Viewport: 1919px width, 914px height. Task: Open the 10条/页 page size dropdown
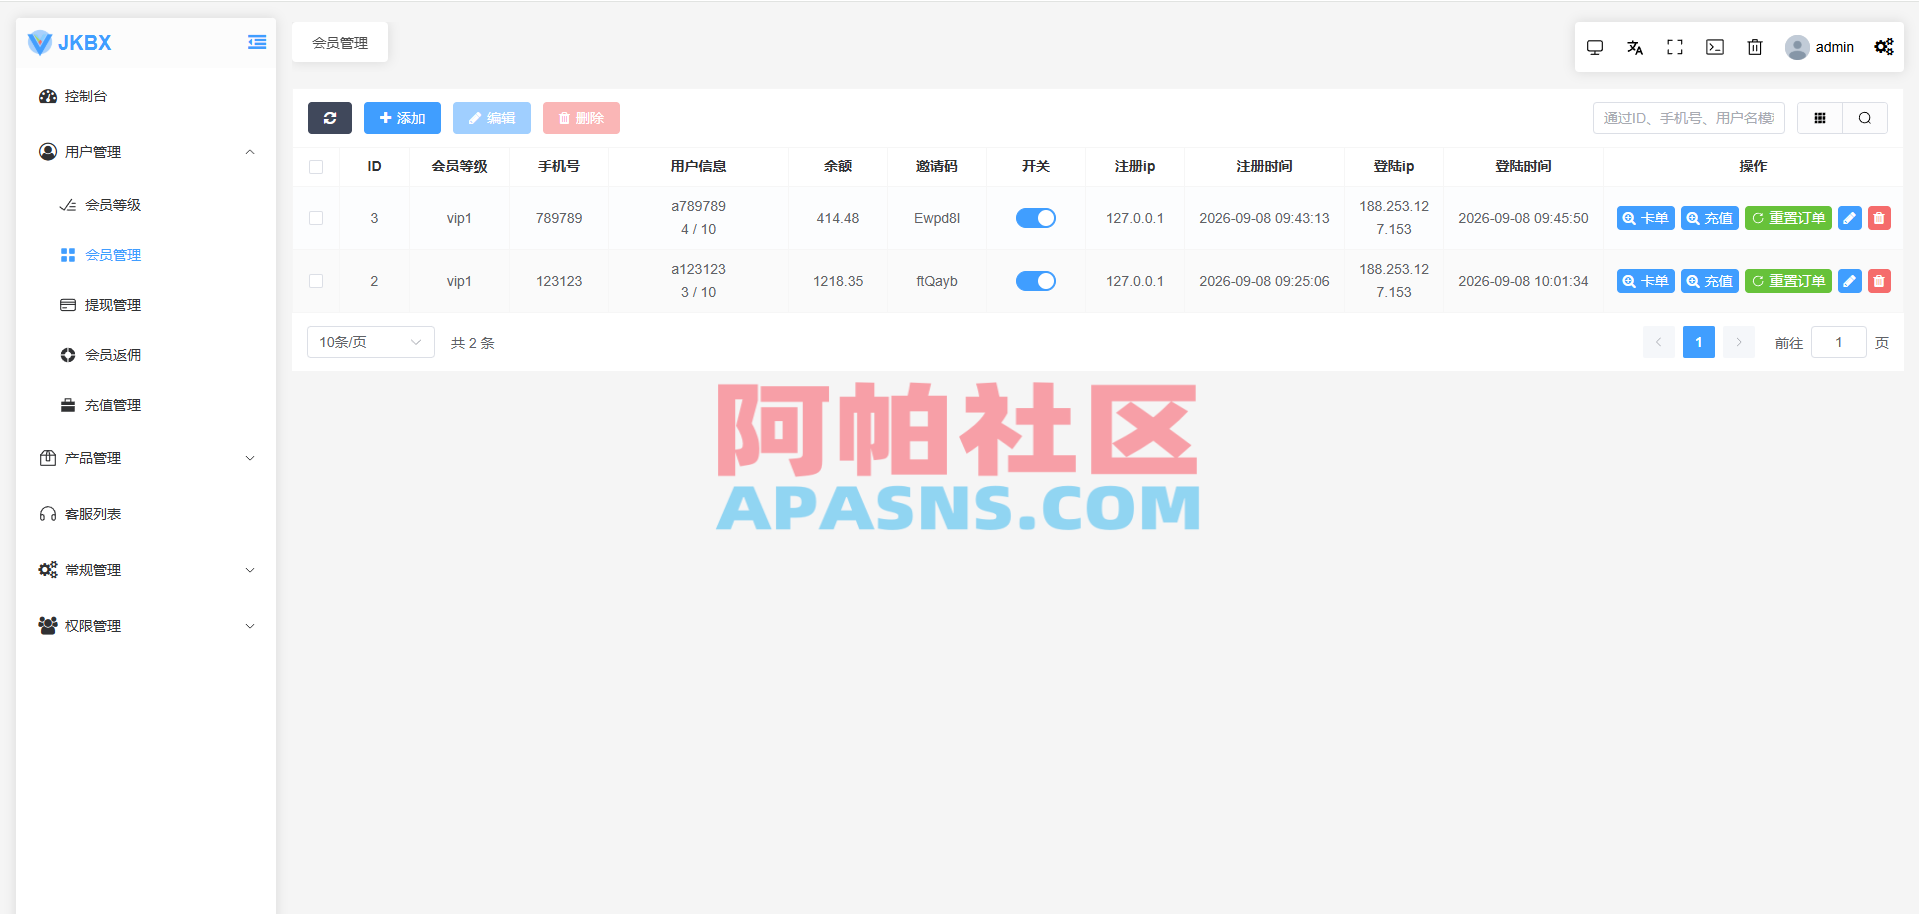[371, 342]
